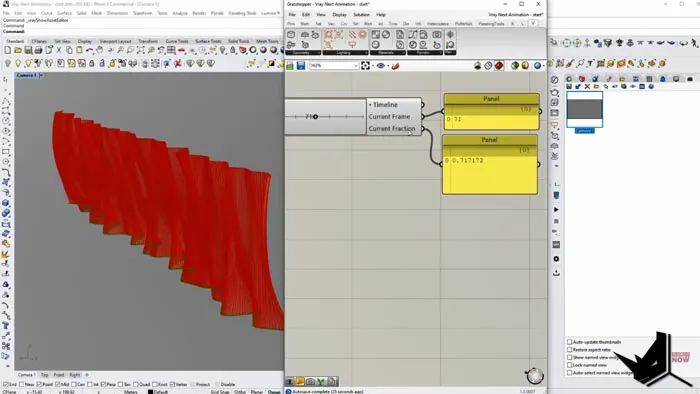This screenshot has height=394, width=700.
Task: Switch to Top viewport tab
Action: point(45,375)
